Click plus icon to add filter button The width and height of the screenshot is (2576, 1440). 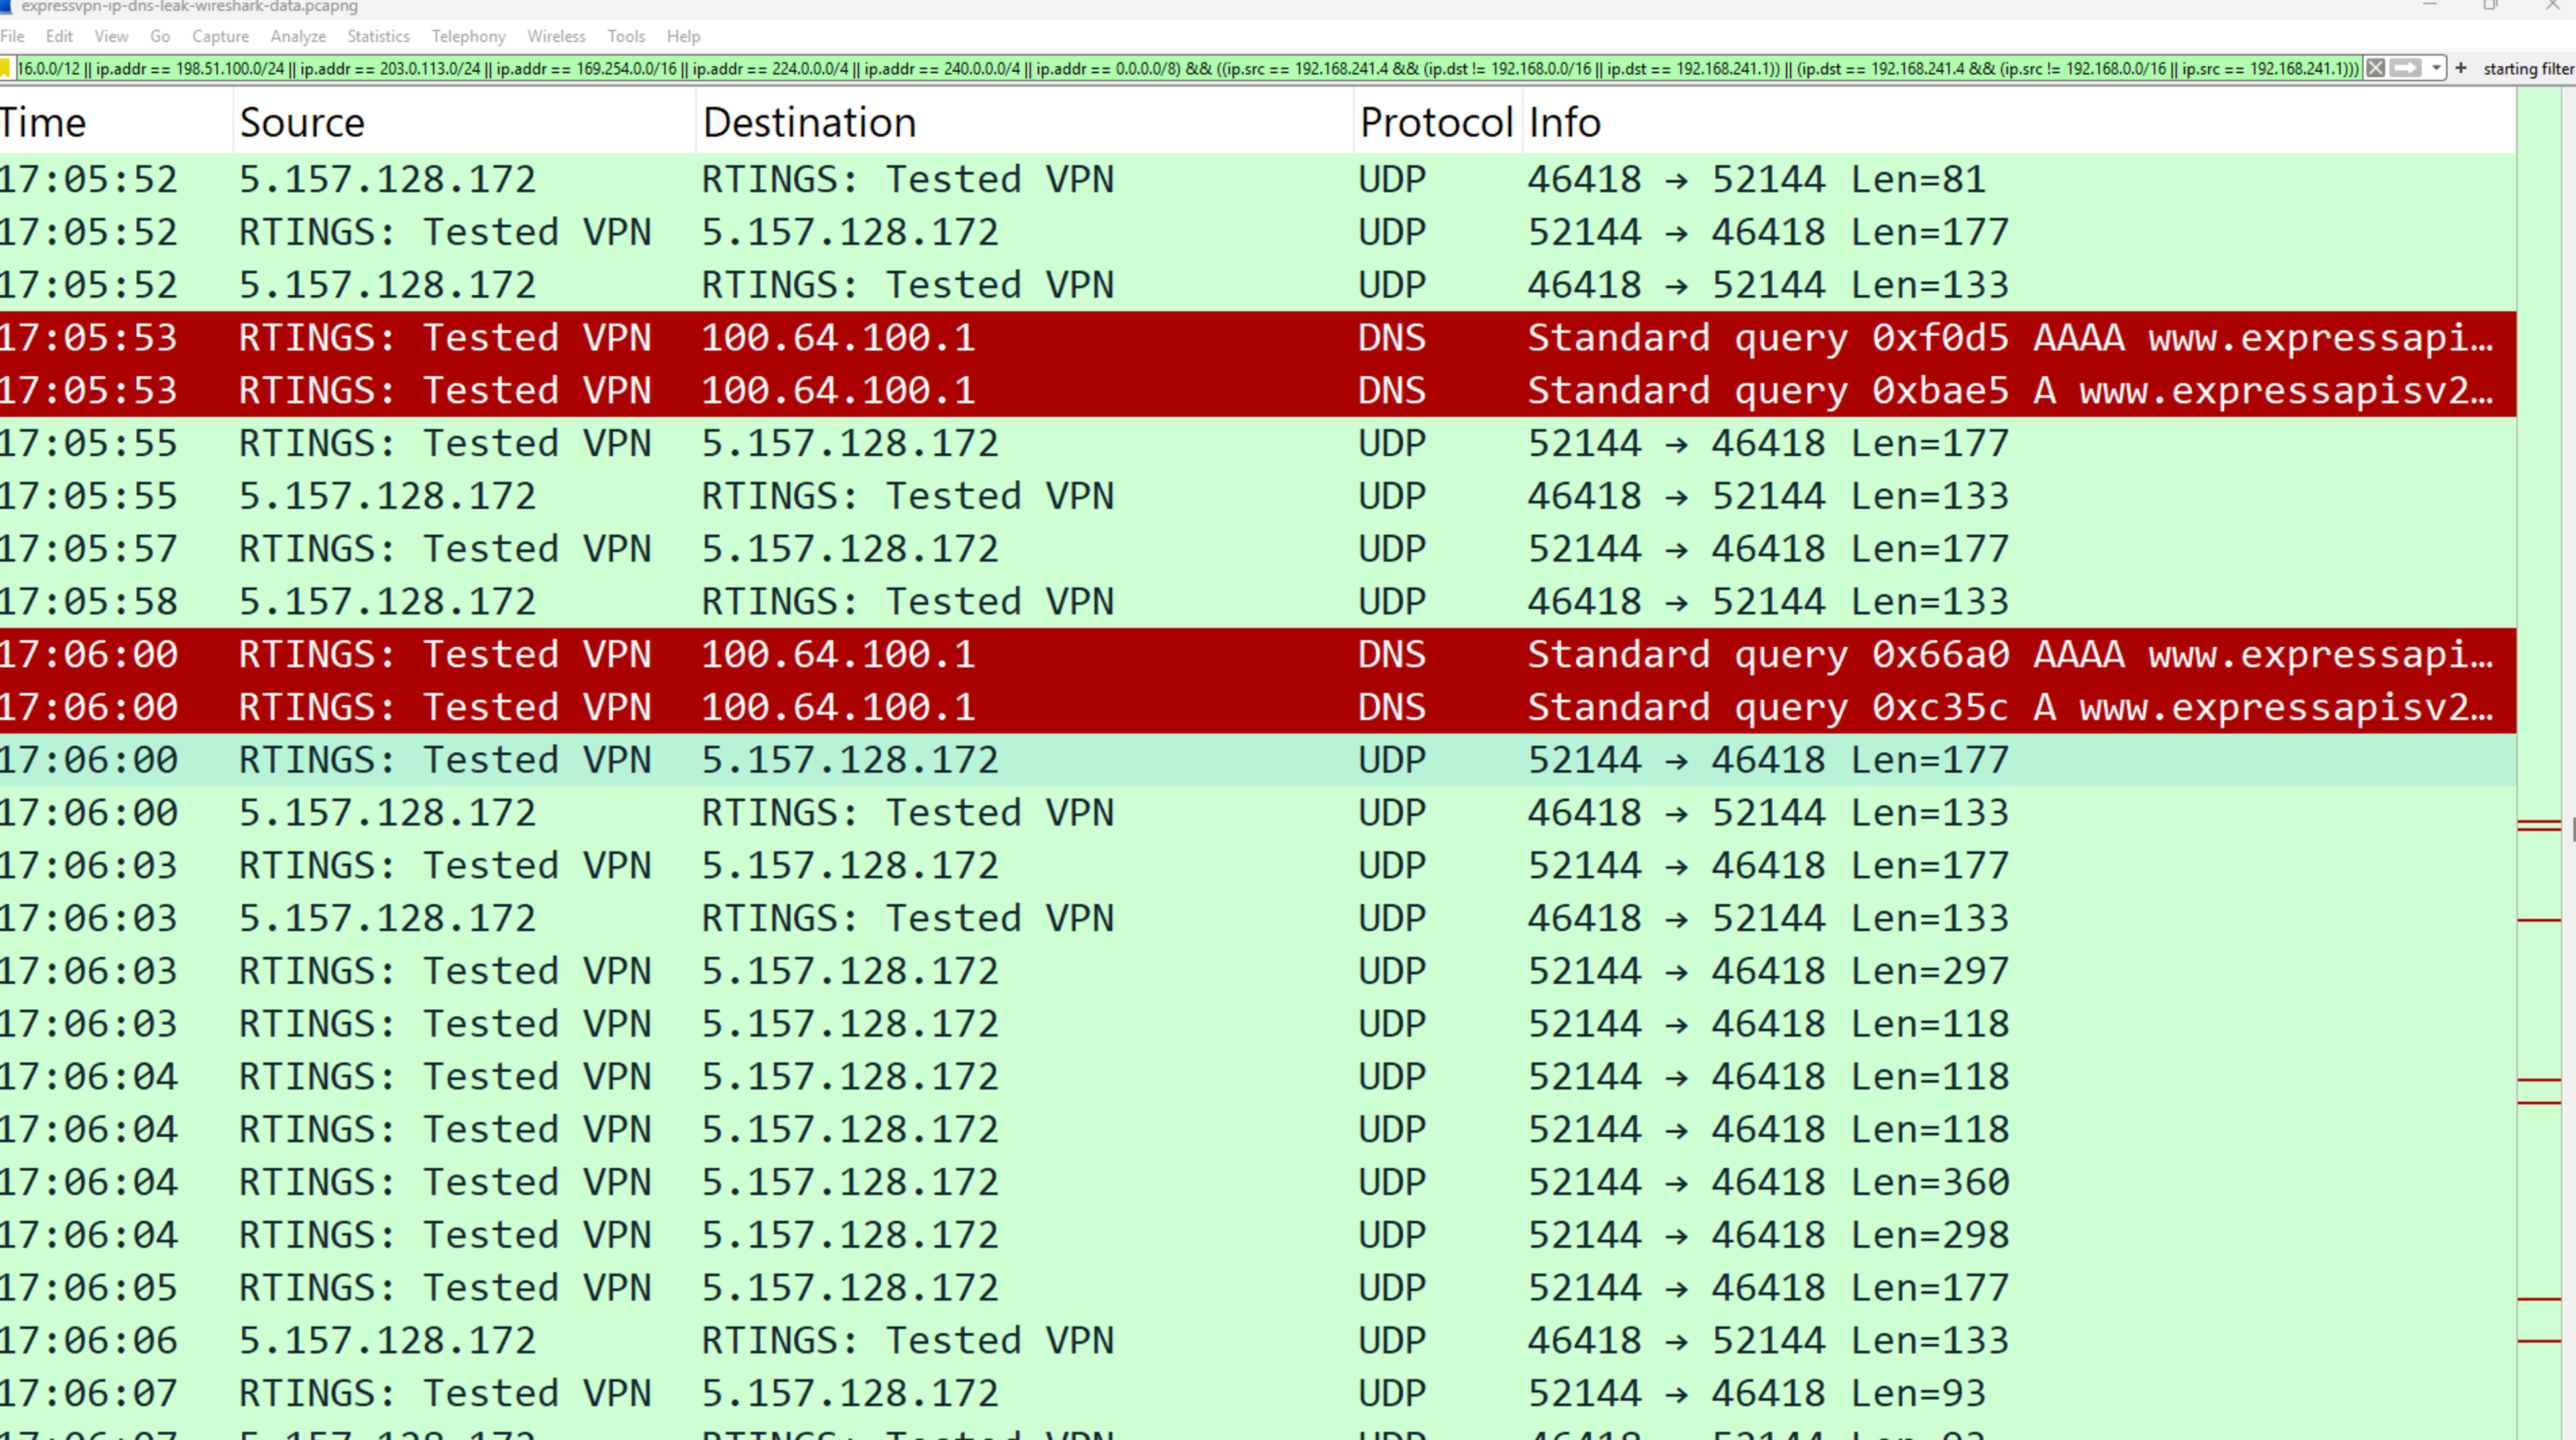pos(2461,68)
